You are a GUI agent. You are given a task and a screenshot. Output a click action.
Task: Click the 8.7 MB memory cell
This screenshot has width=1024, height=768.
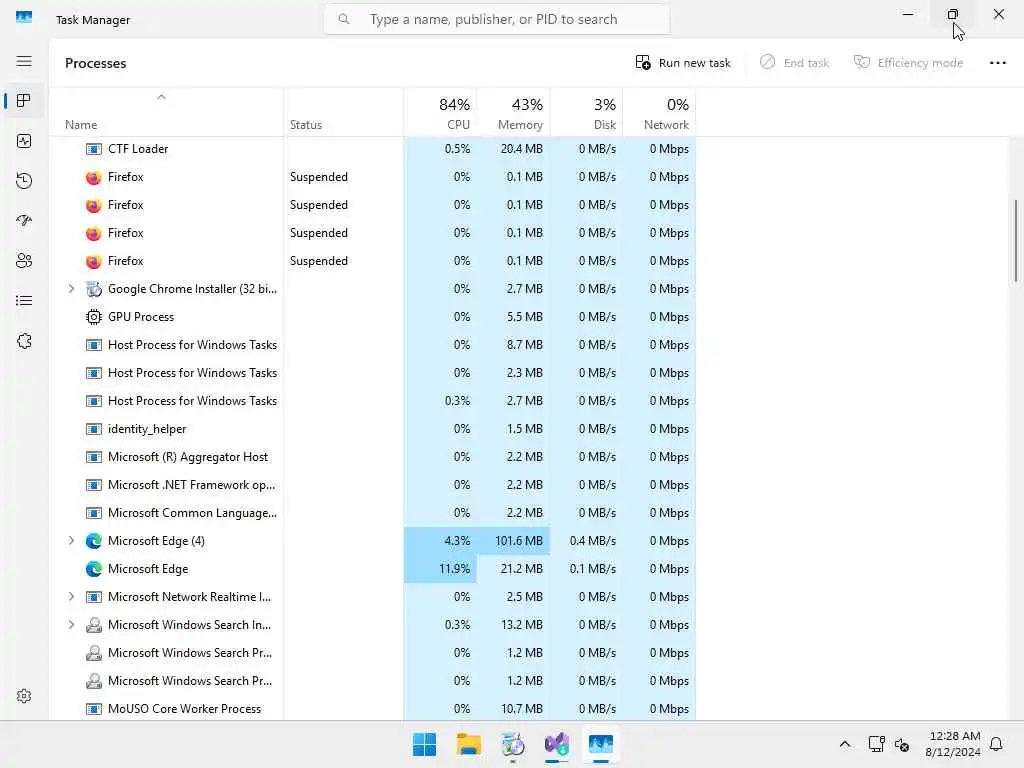[514, 345]
